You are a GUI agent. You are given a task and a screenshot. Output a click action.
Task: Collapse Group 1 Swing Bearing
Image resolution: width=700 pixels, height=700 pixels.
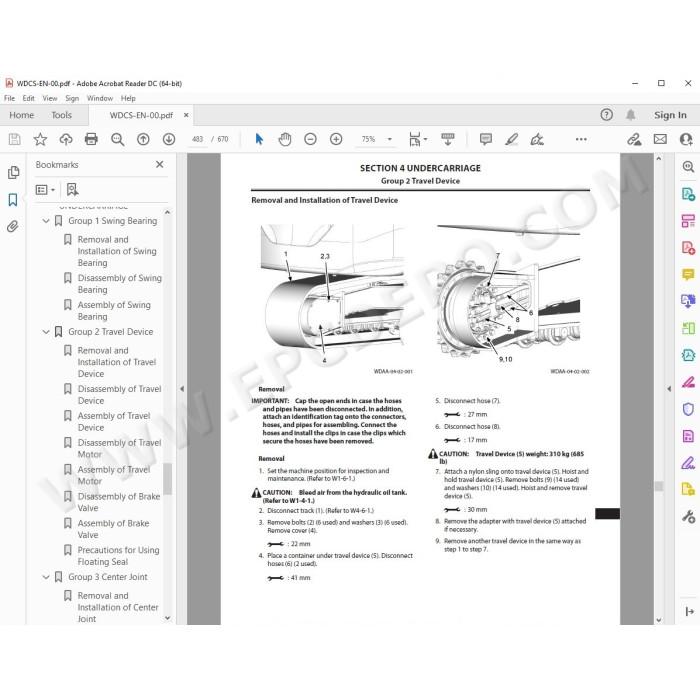click(46, 221)
